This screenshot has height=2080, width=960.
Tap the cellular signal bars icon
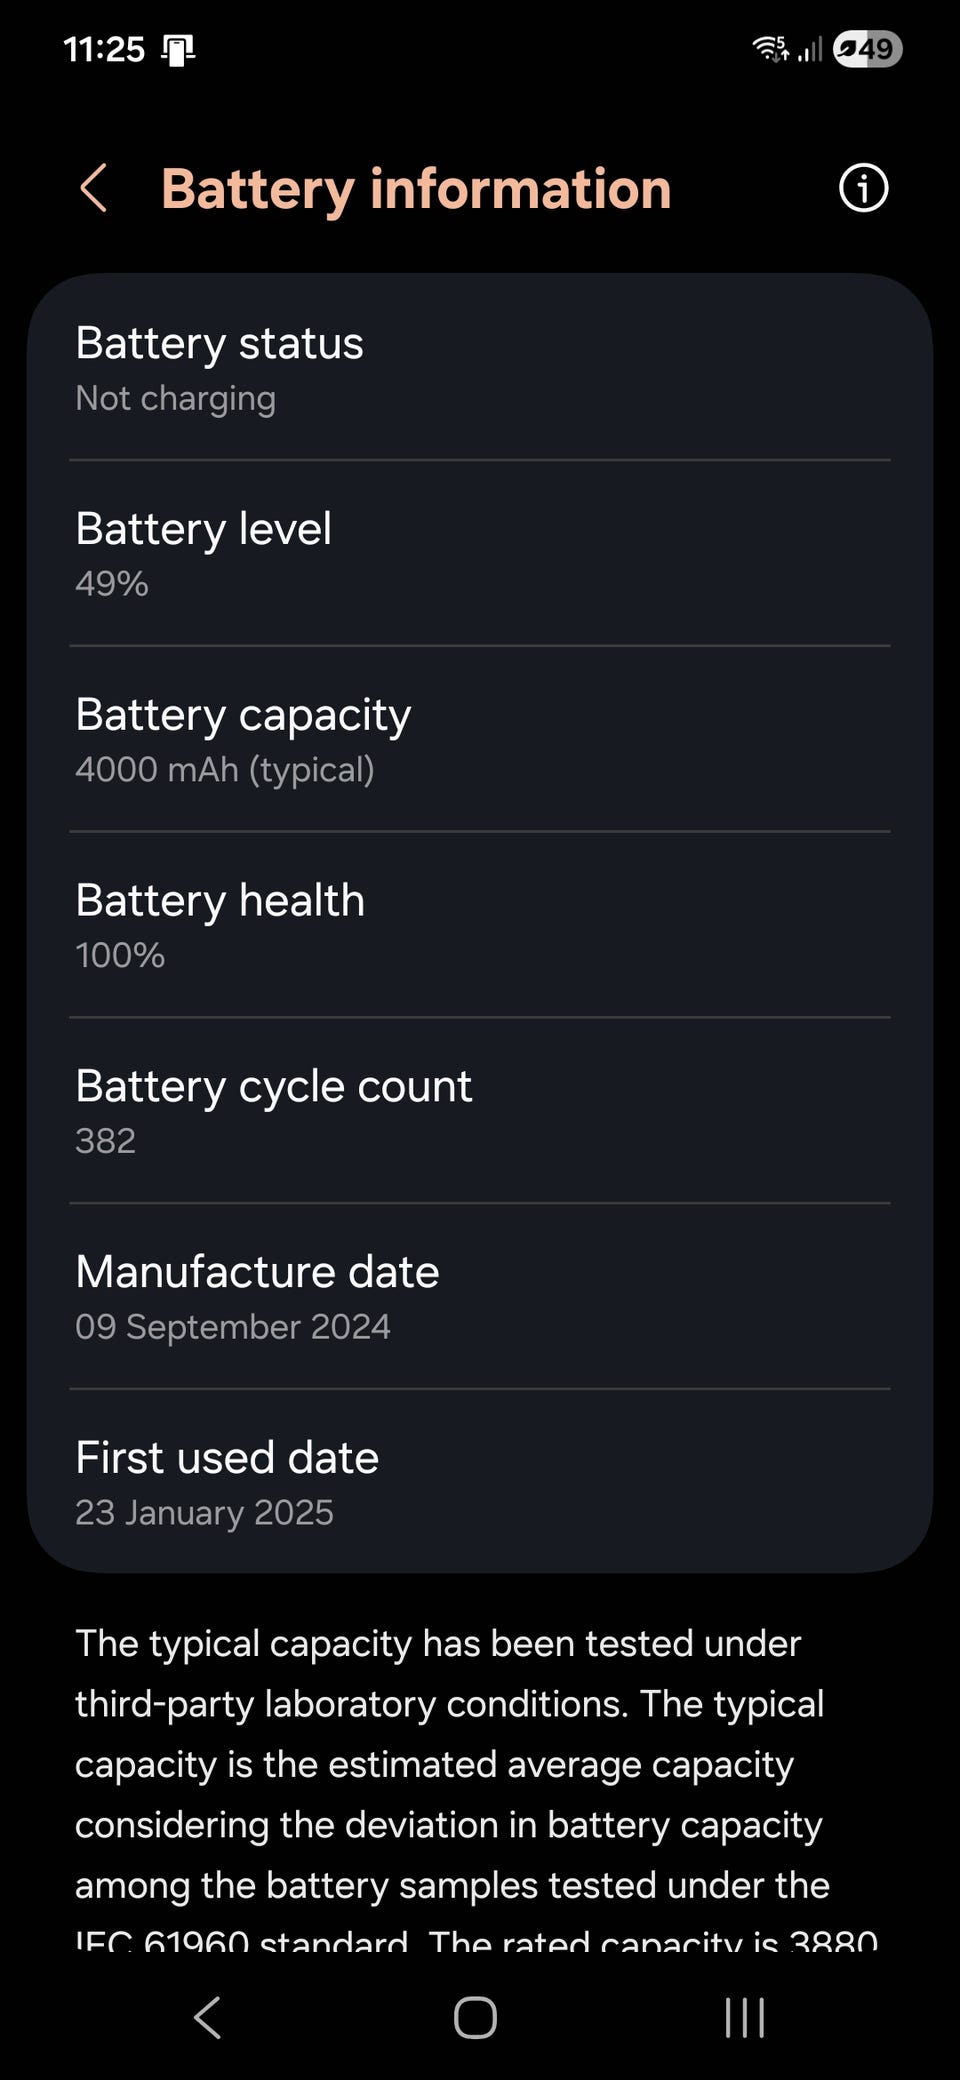pos(810,48)
